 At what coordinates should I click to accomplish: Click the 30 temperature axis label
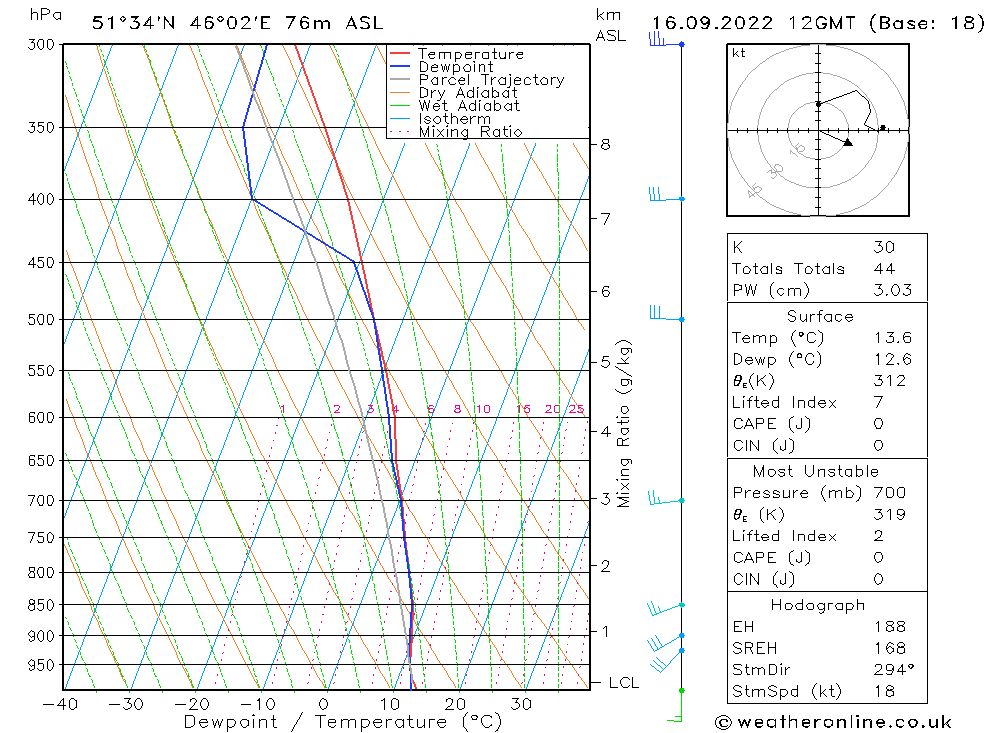pos(521,704)
